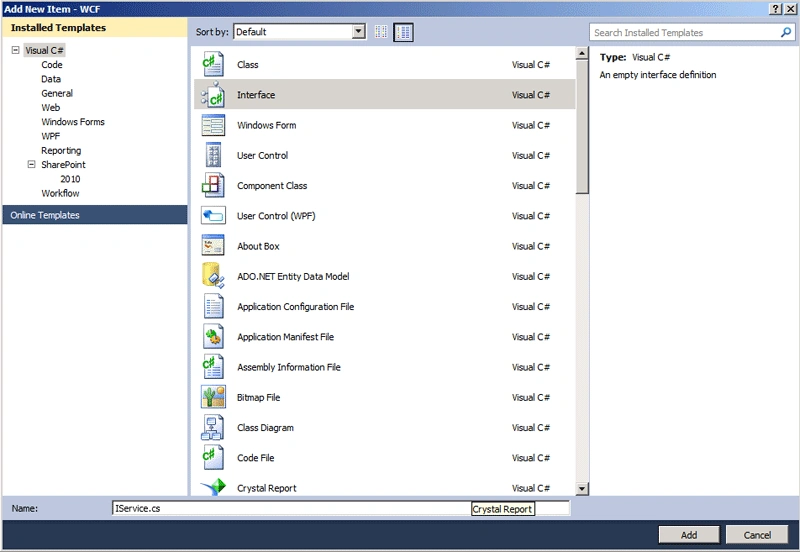Click the Class Diagram template name
The height and width of the screenshot is (552, 800).
pyautogui.click(x=265, y=428)
